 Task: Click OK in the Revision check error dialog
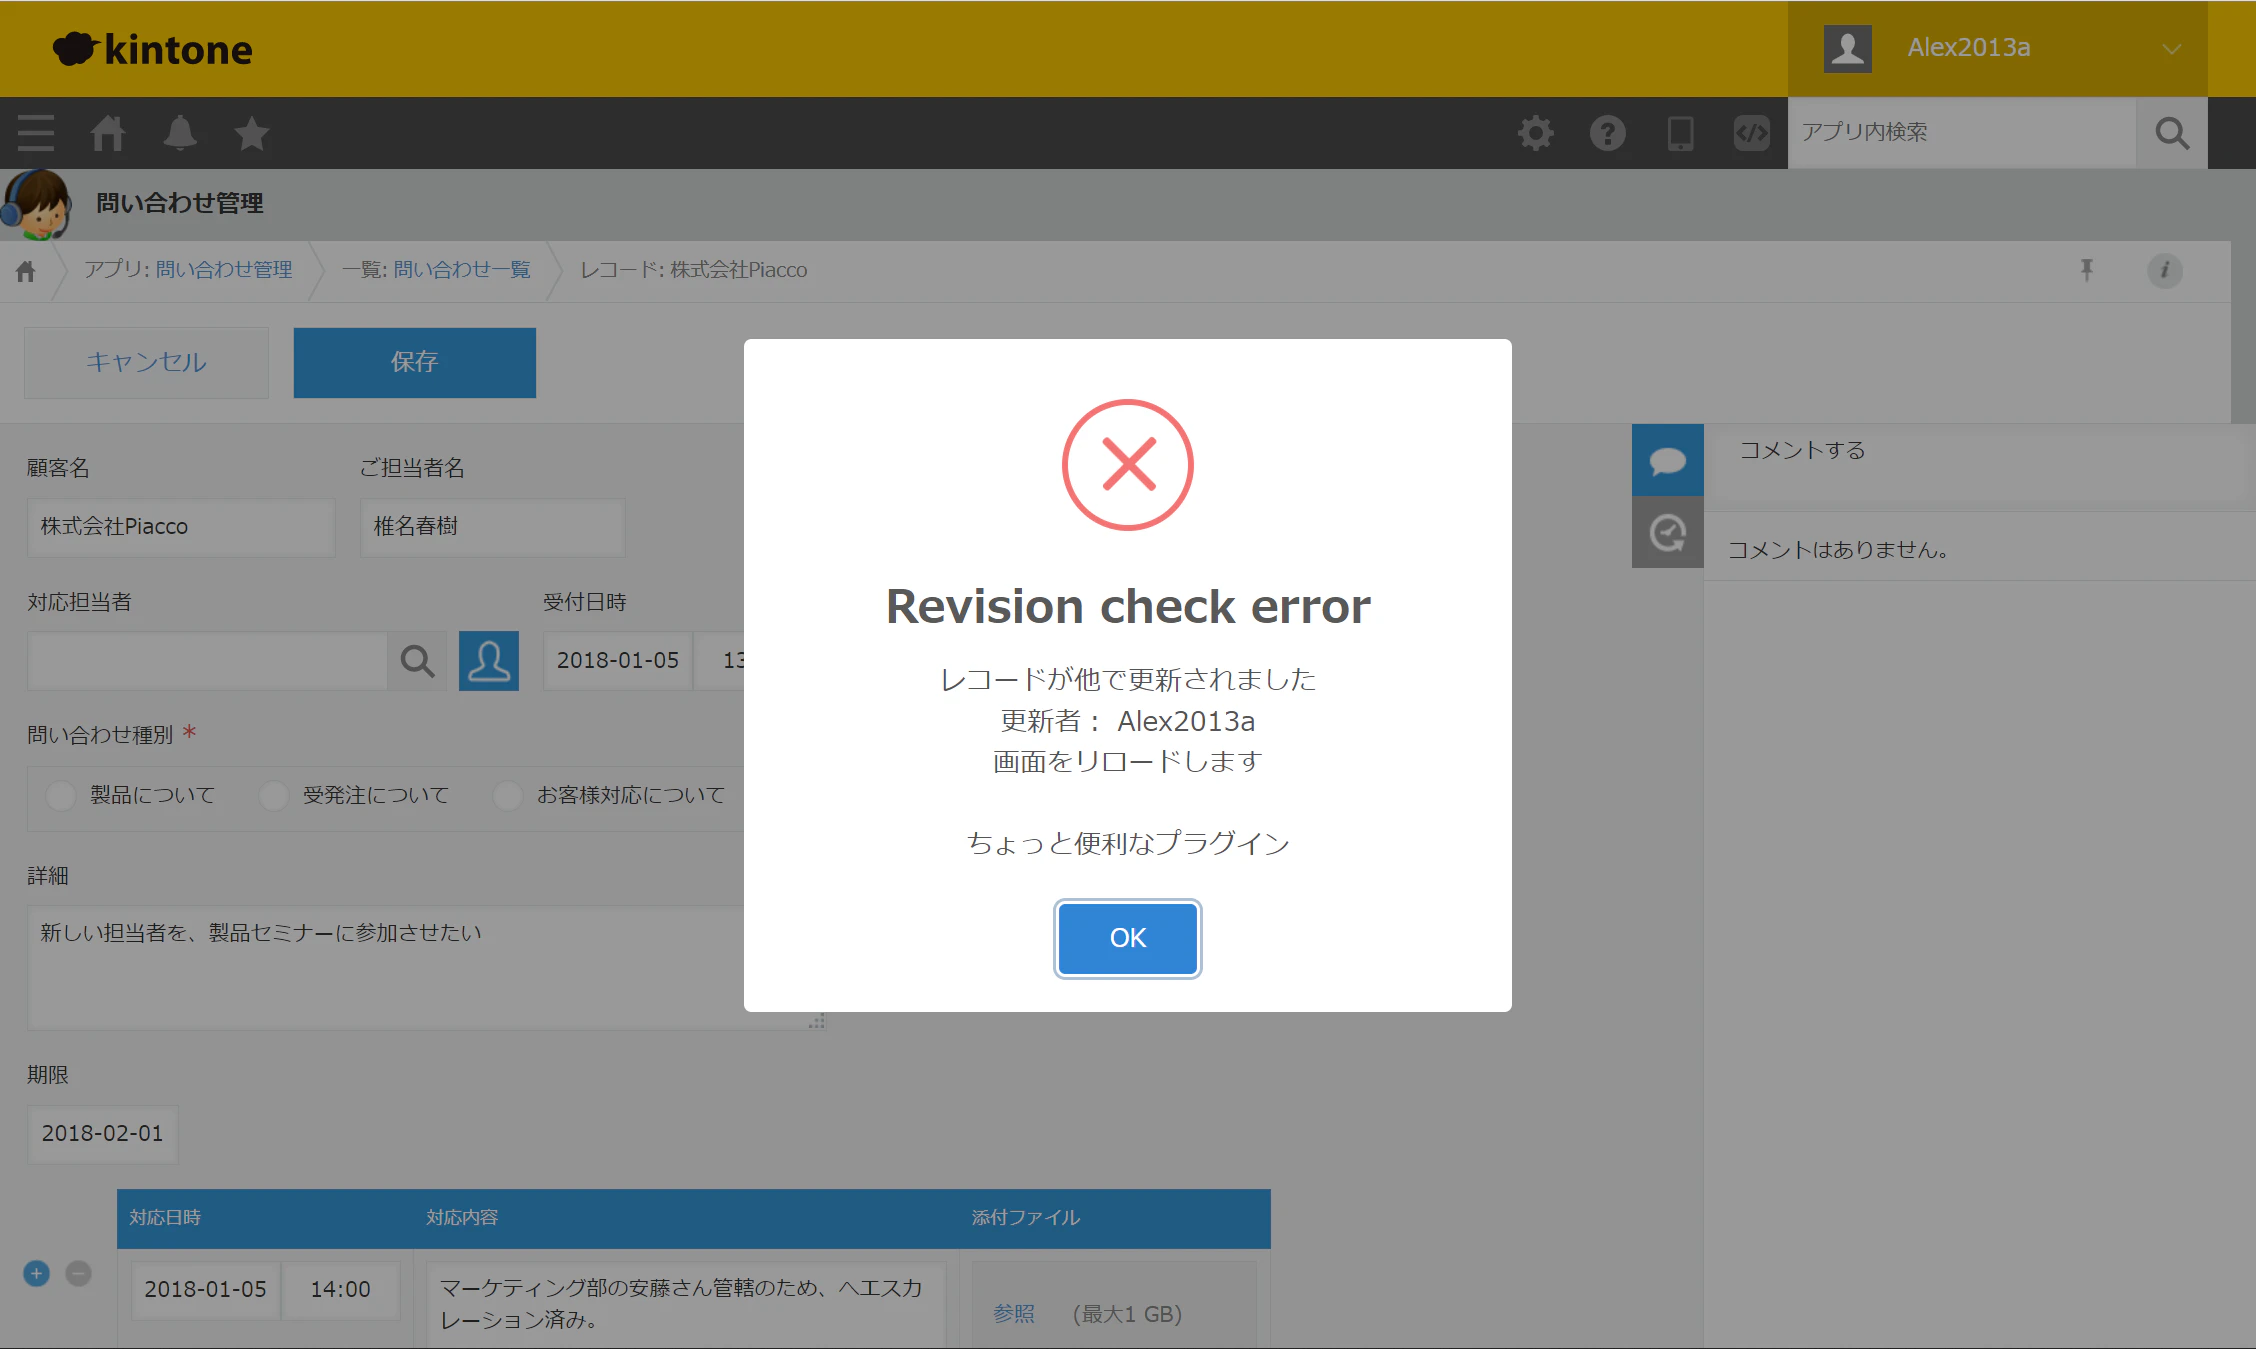click(x=1127, y=938)
